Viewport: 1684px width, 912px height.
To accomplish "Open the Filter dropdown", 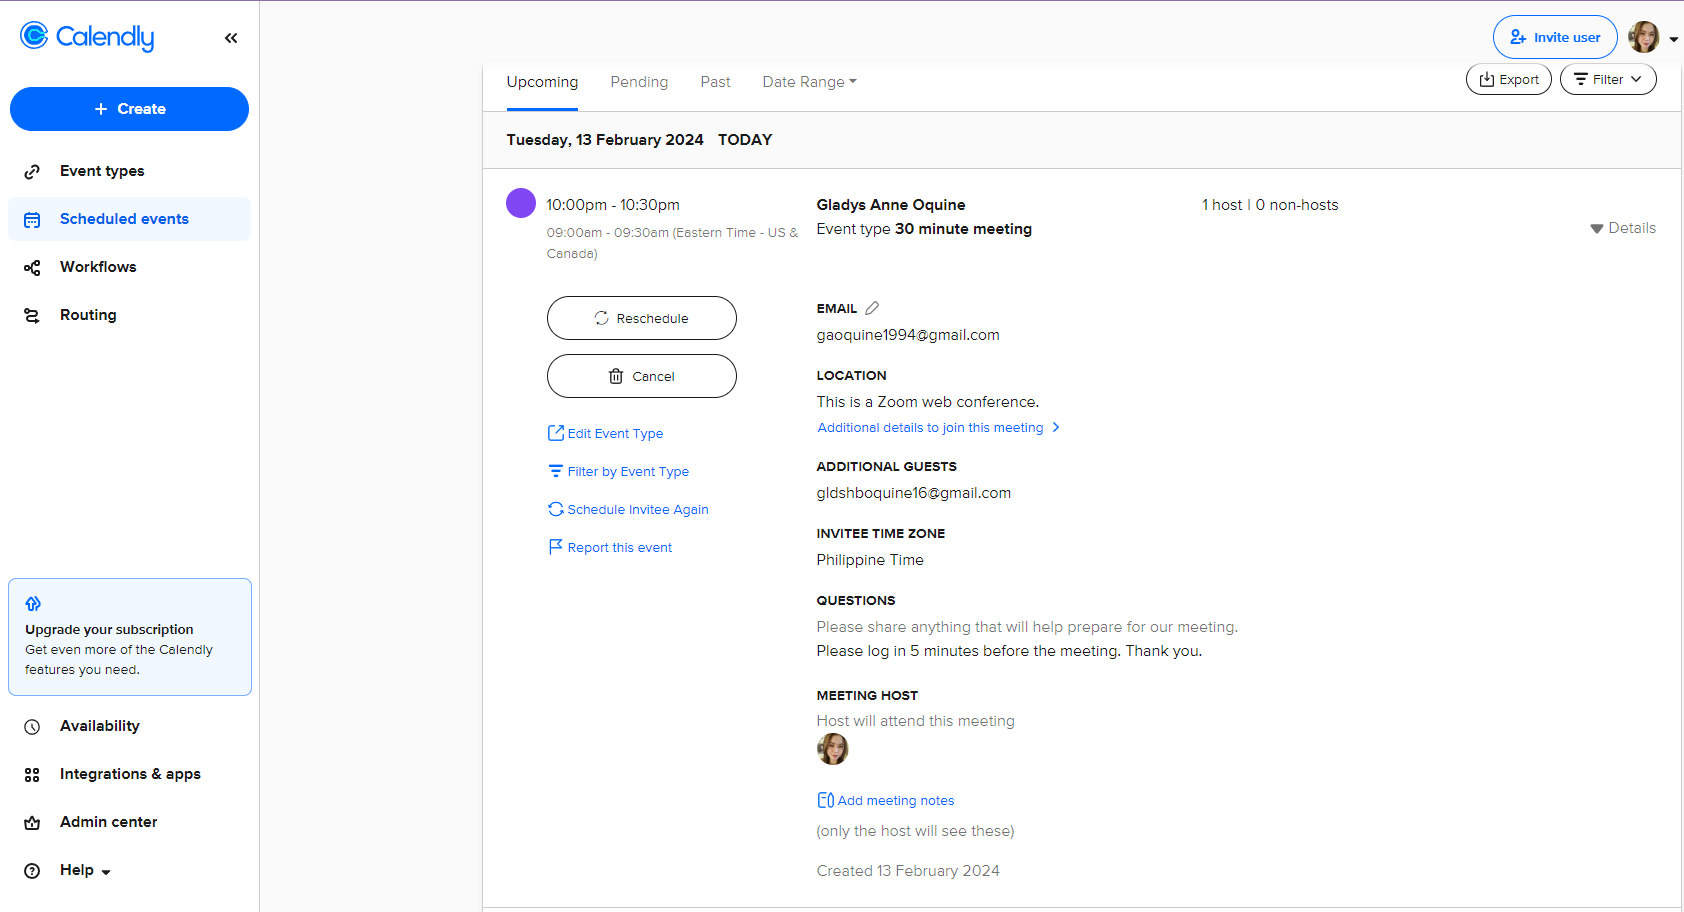I will [1607, 80].
